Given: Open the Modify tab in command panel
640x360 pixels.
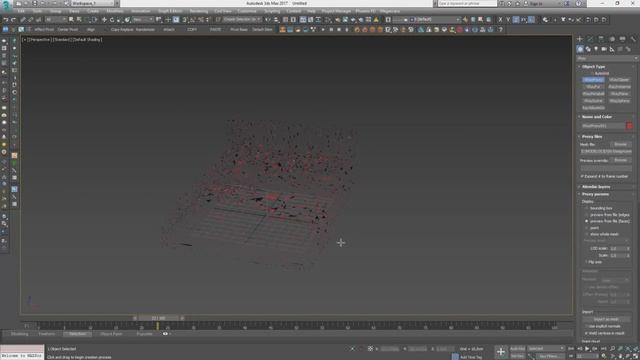Looking at the screenshot, I should coord(591,39).
